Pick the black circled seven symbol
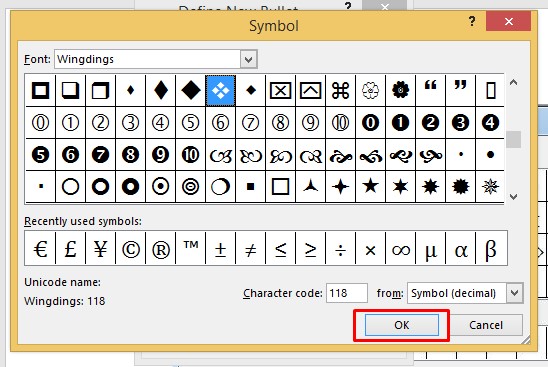This screenshot has height=367, width=548. tap(100, 155)
